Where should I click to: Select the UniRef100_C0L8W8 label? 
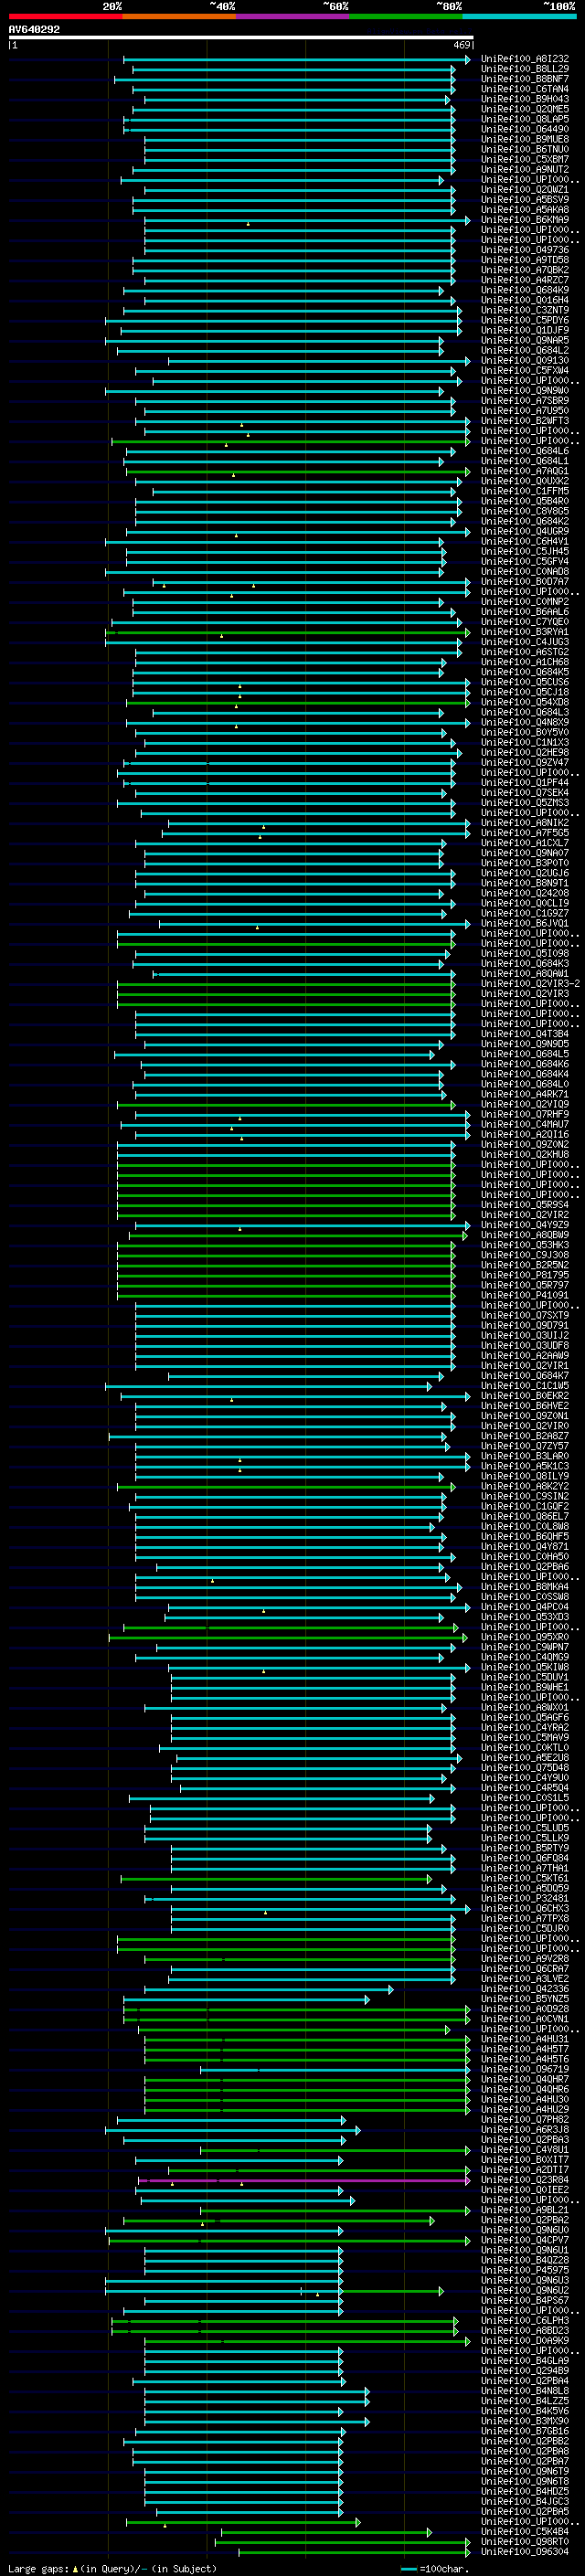click(525, 1526)
